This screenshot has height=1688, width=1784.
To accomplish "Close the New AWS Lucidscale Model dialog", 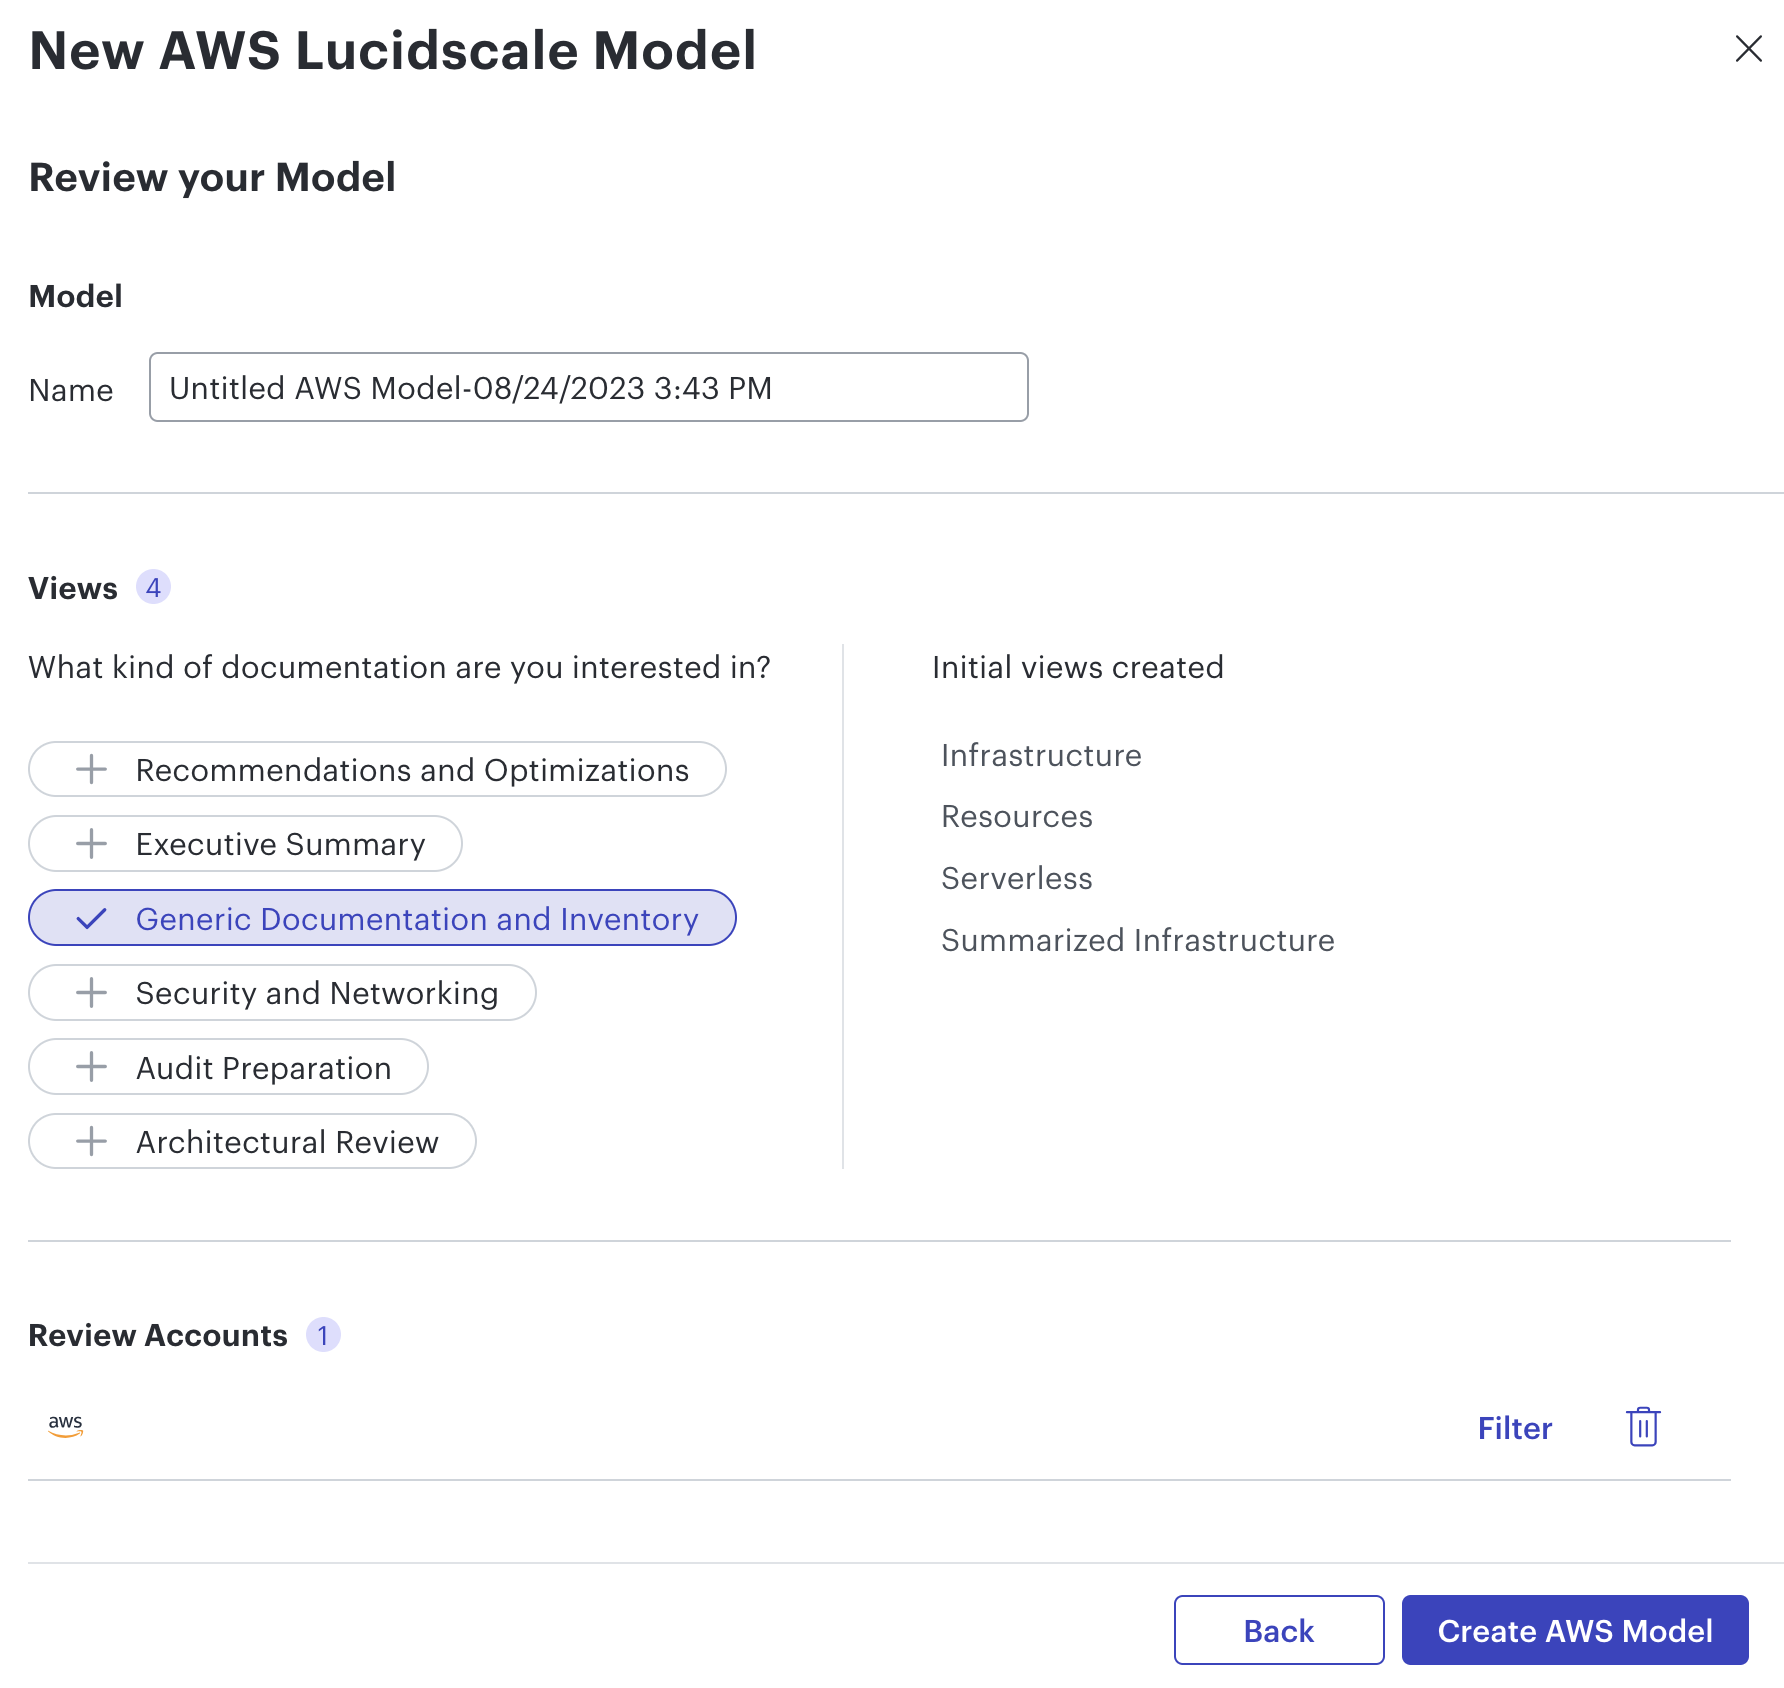I will click(1748, 49).
